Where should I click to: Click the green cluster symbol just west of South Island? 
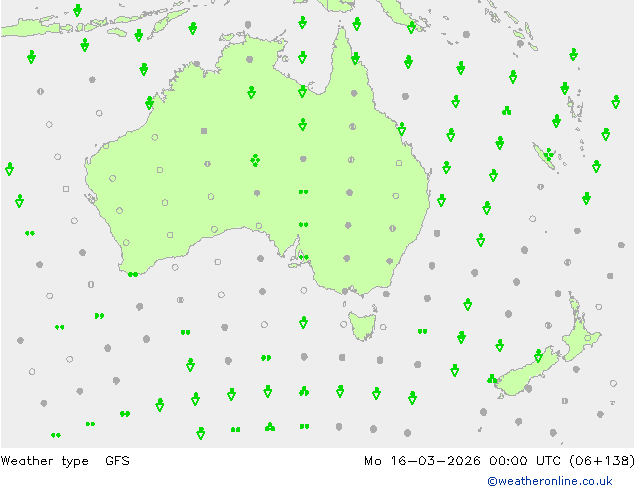[492, 379]
